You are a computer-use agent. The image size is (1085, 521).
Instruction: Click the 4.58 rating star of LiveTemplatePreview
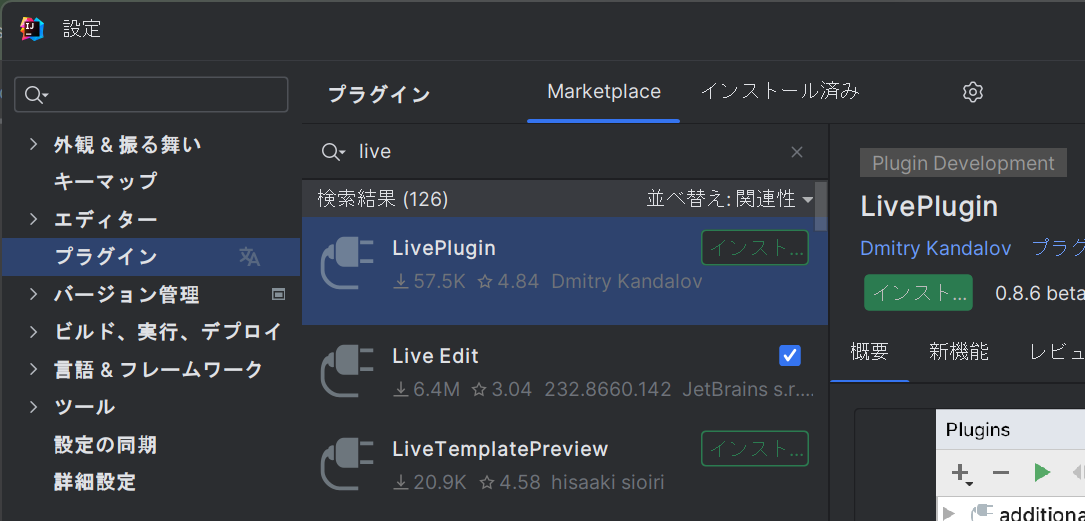[x=487, y=482]
